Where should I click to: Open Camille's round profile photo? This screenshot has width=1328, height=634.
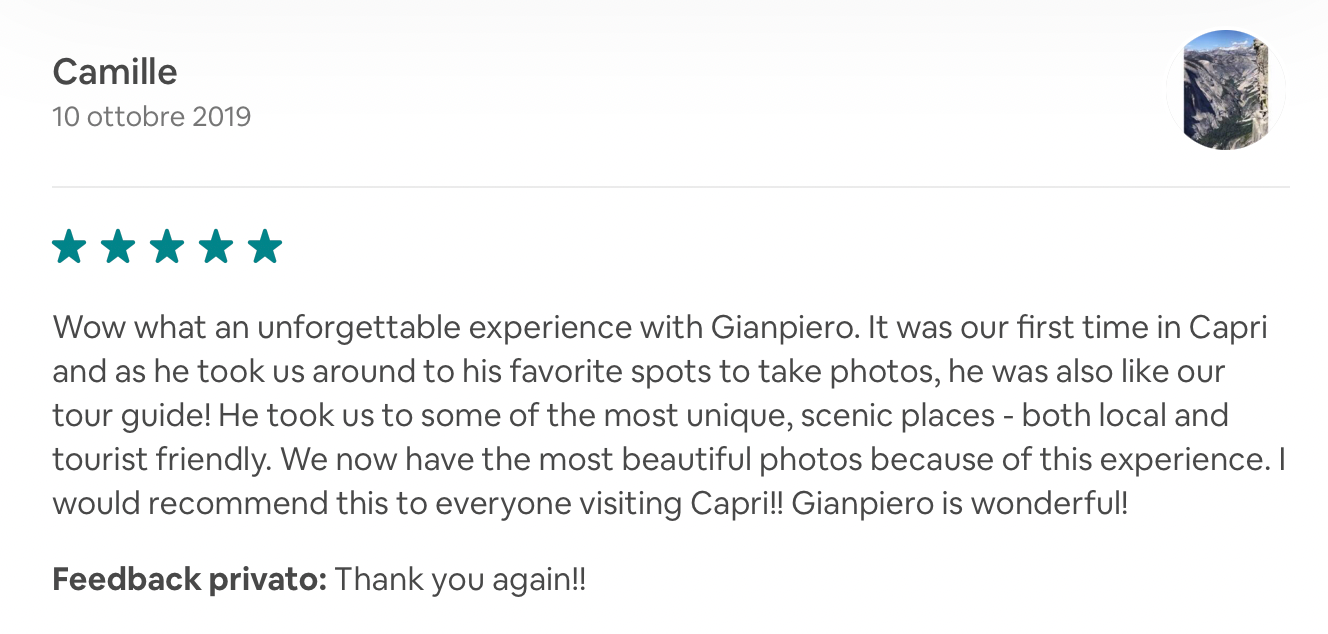pyautogui.click(x=1226, y=90)
